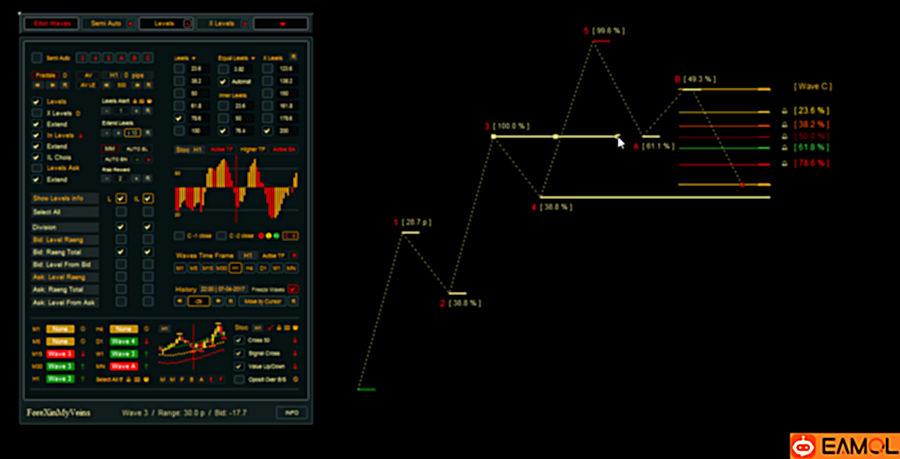Click the green up arrow beside H1 Wave 3

coord(84,379)
